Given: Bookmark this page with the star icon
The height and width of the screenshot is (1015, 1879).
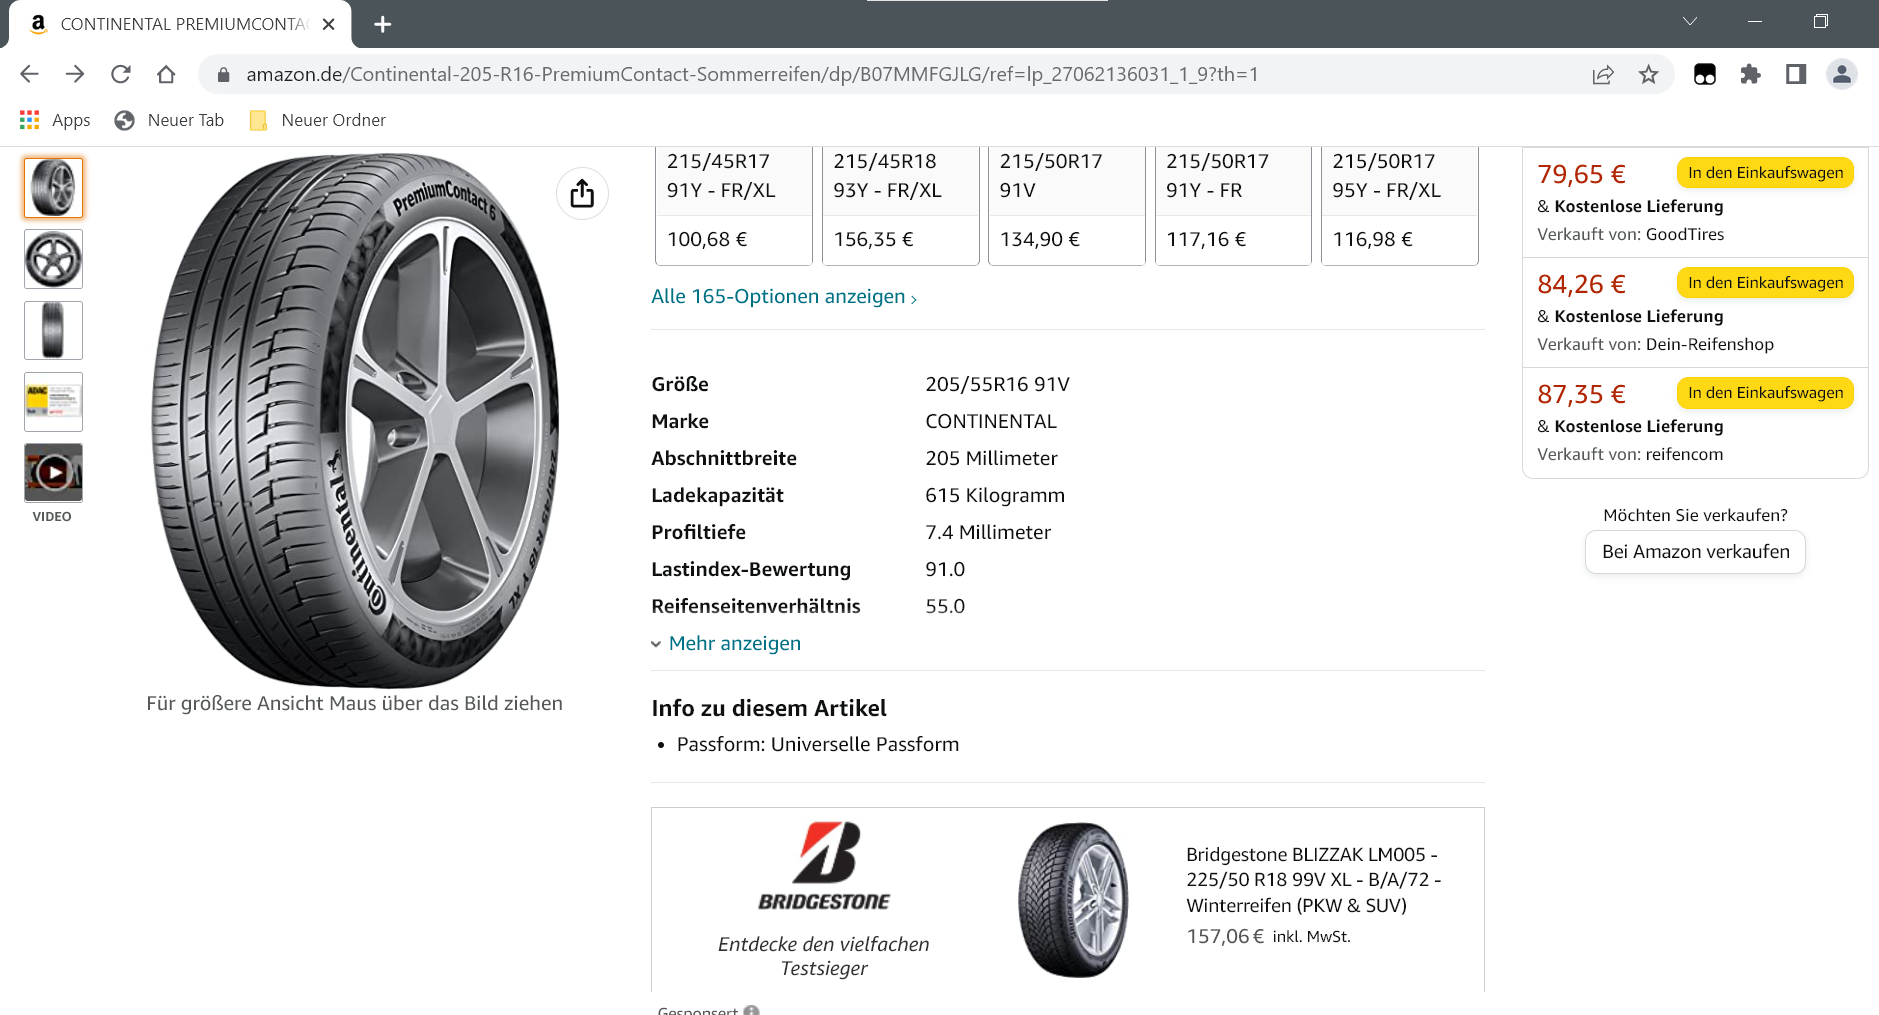Looking at the screenshot, I should (1649, 74).
